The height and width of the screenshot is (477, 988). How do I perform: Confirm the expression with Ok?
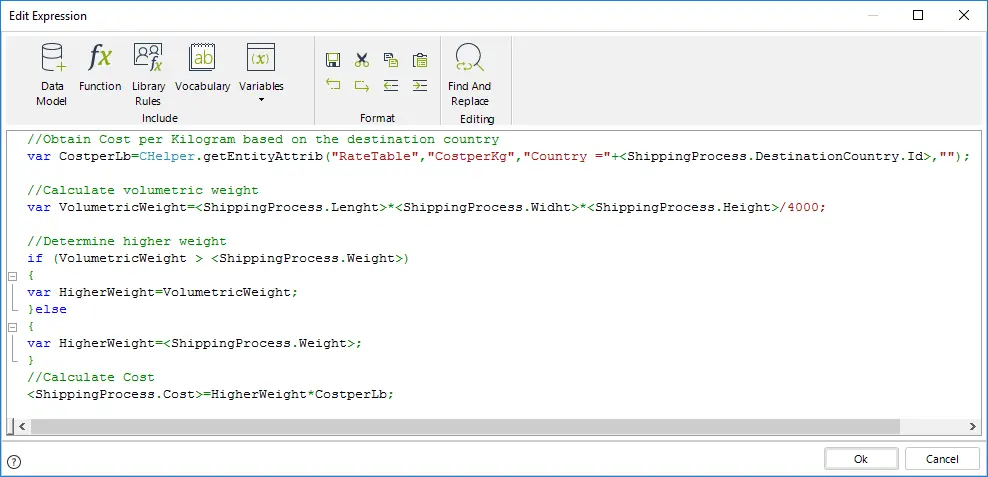(861, 459)
